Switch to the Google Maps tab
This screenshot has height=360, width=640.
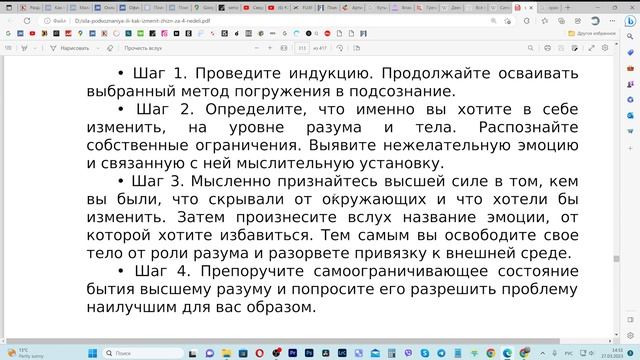[204, 7]
